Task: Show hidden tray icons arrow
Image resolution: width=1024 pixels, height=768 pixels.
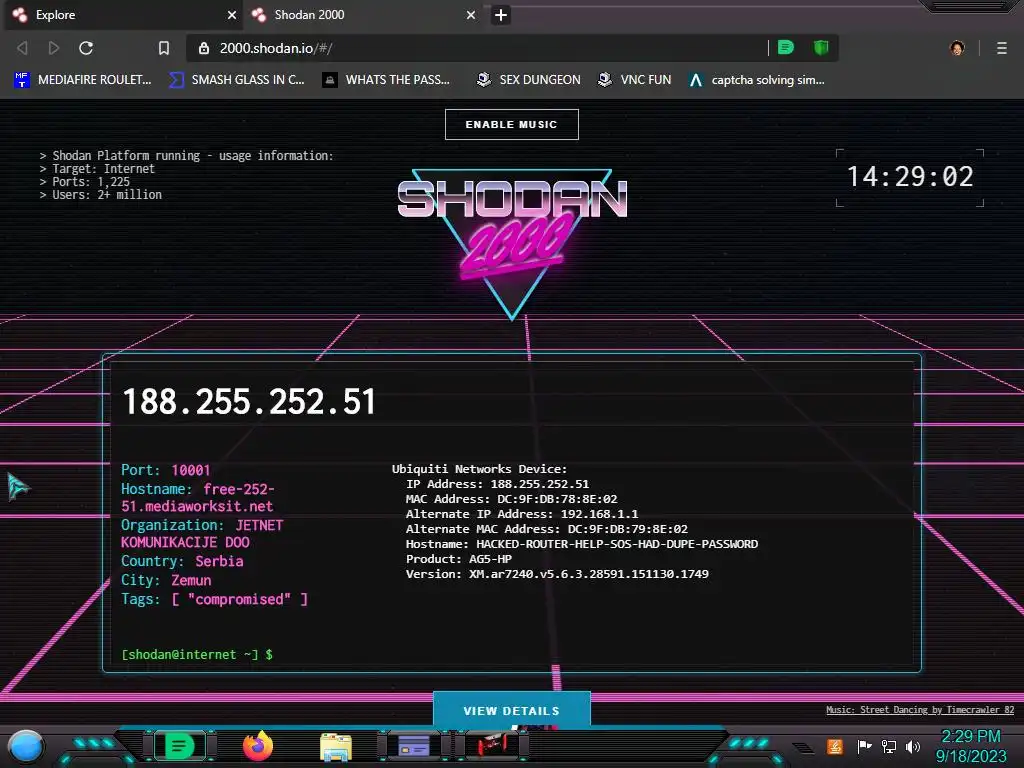Action: click(x=803, y=748)
